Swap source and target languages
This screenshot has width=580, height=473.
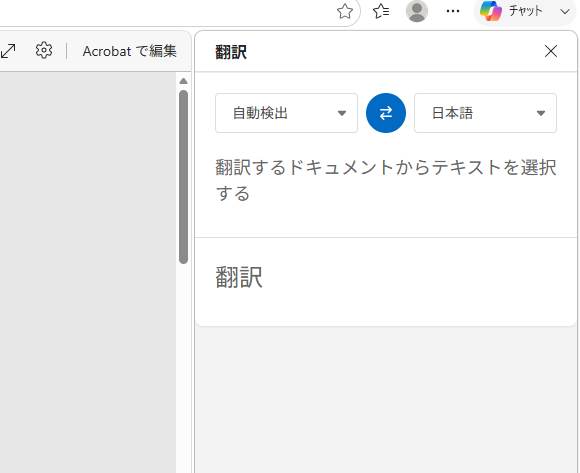coord(386,113)
